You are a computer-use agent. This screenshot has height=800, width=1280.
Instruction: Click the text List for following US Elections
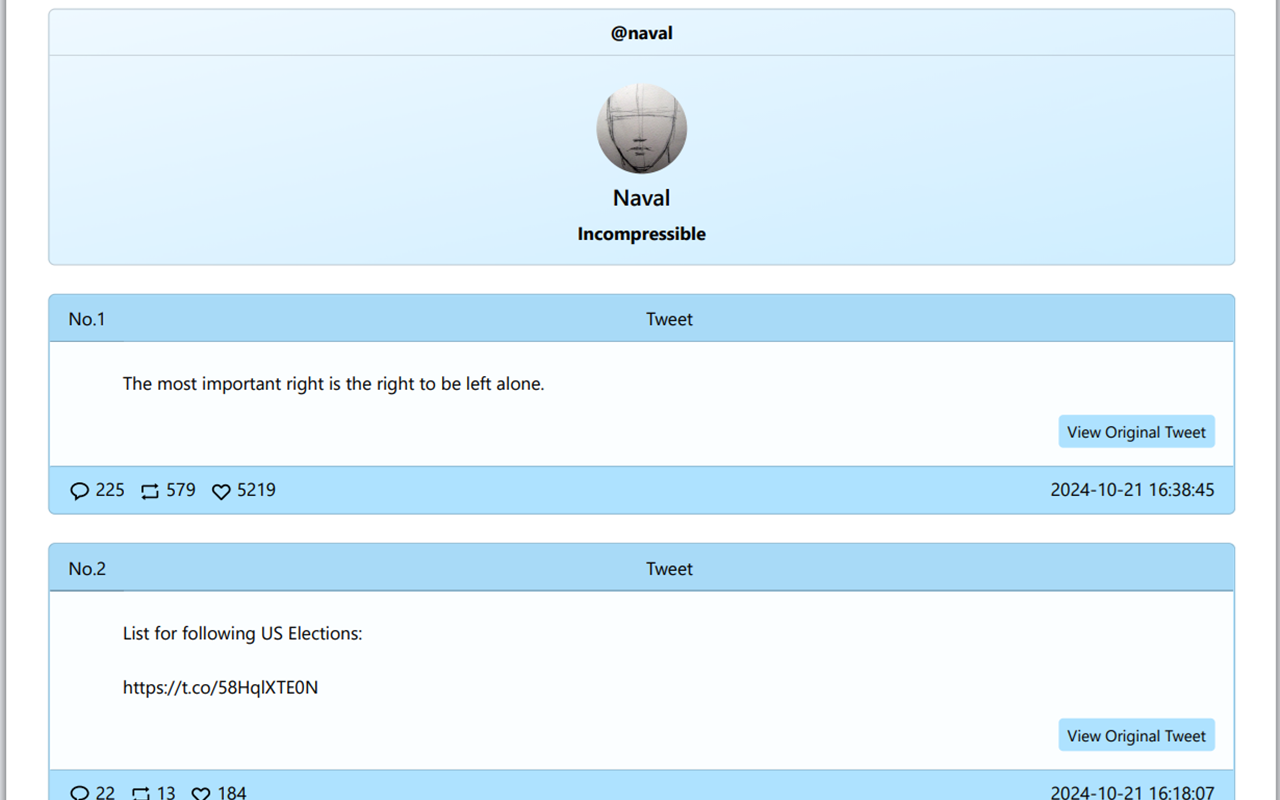(x=243, y=633)
